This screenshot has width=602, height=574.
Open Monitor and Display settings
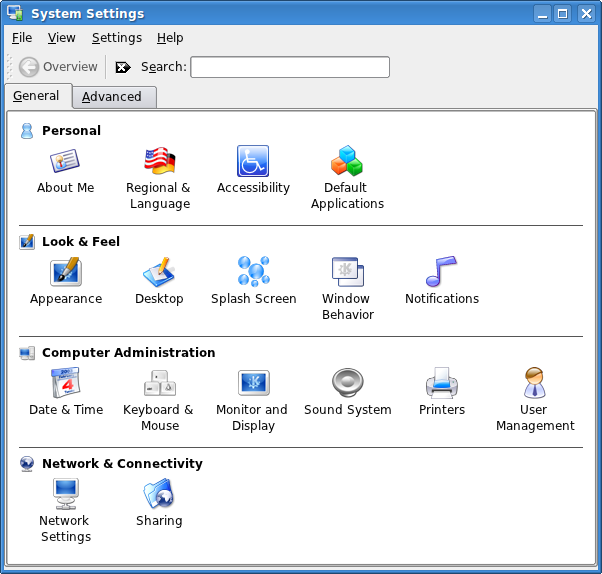click(x=253, y=400)
